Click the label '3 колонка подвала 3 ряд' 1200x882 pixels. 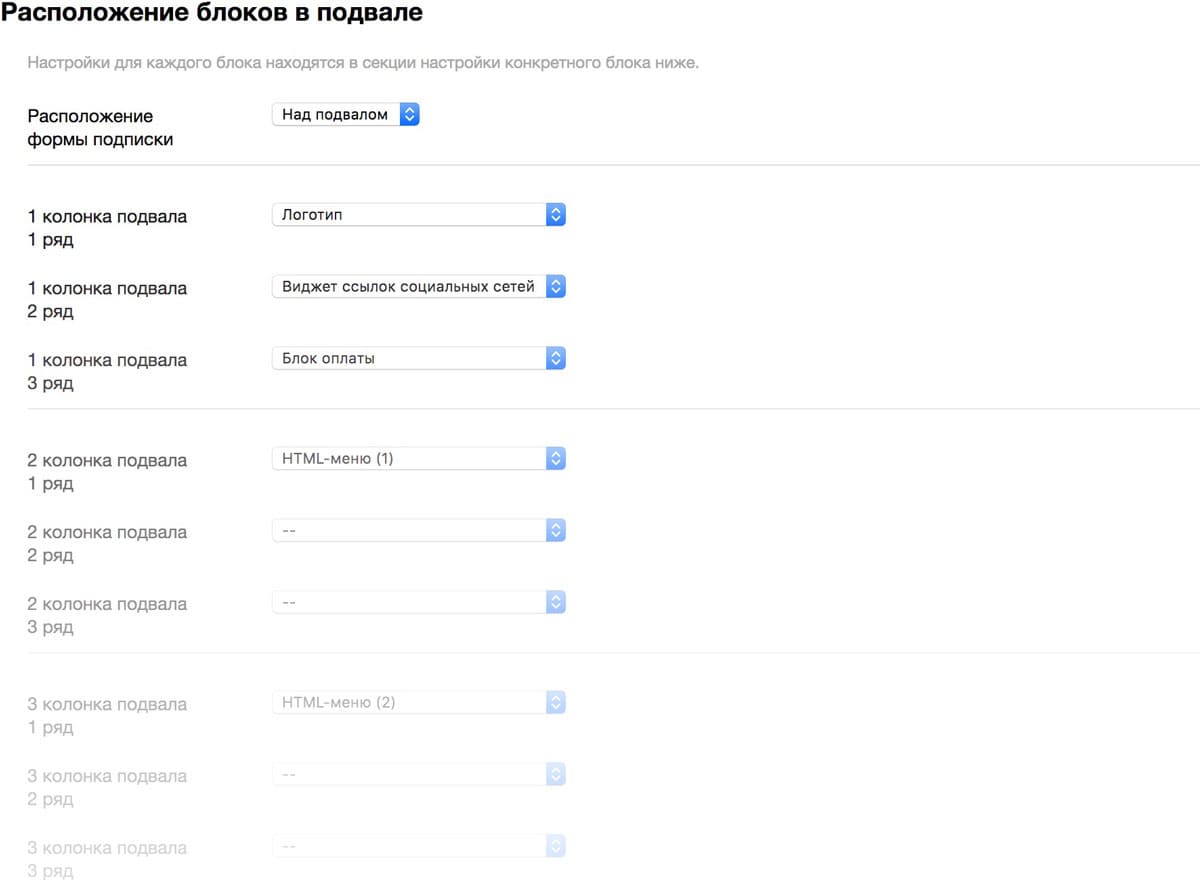[107, 860]
